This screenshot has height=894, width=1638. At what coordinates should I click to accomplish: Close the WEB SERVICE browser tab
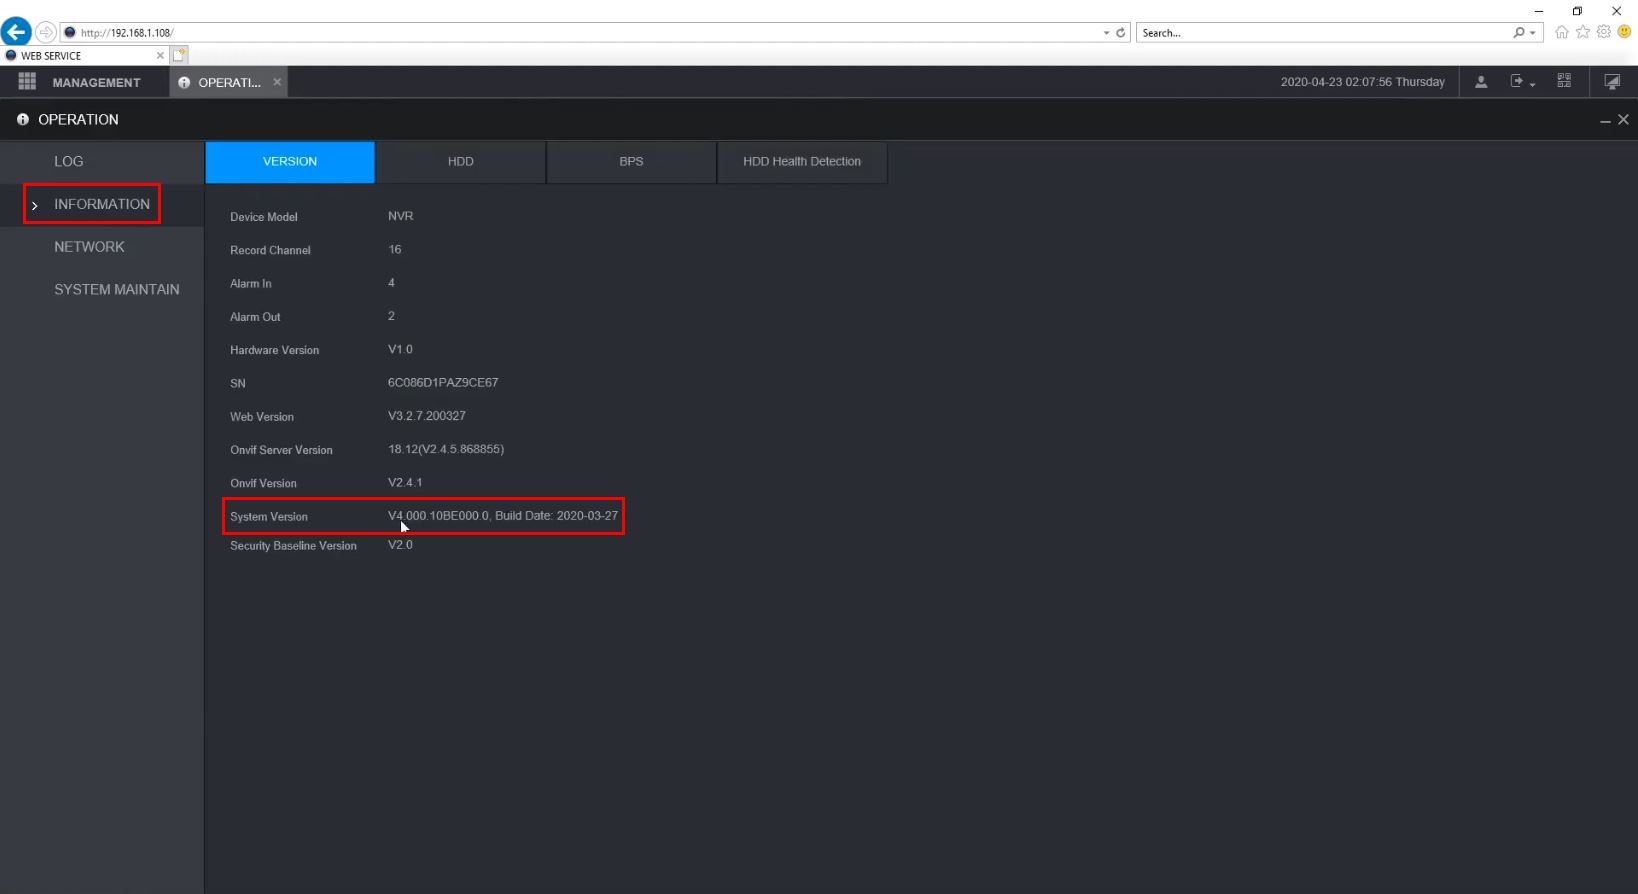pyautogui.click(x=160, y=56)
